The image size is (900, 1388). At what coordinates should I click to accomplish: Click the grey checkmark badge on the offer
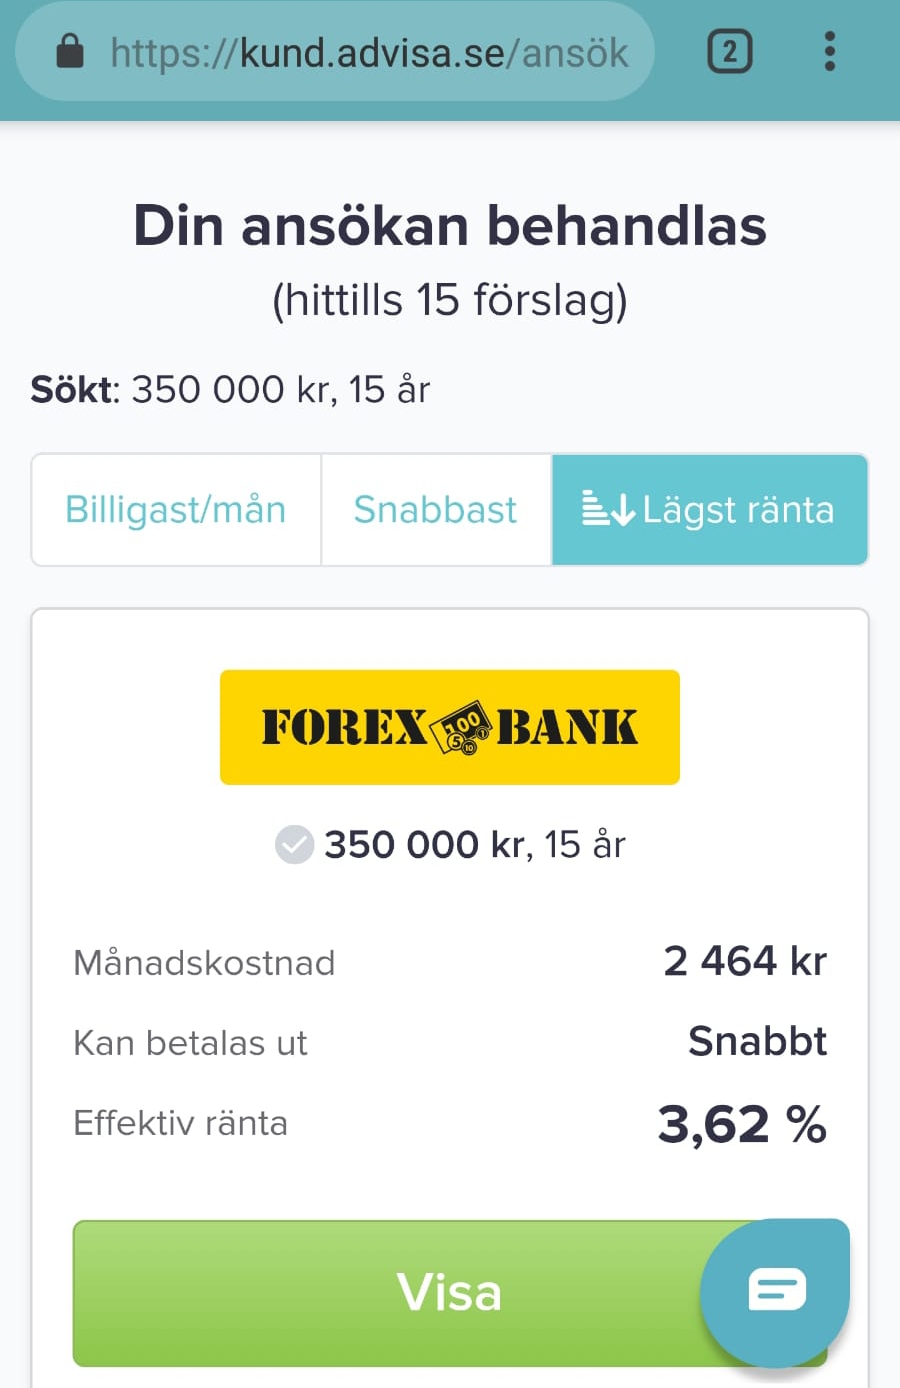click(294, 845)
